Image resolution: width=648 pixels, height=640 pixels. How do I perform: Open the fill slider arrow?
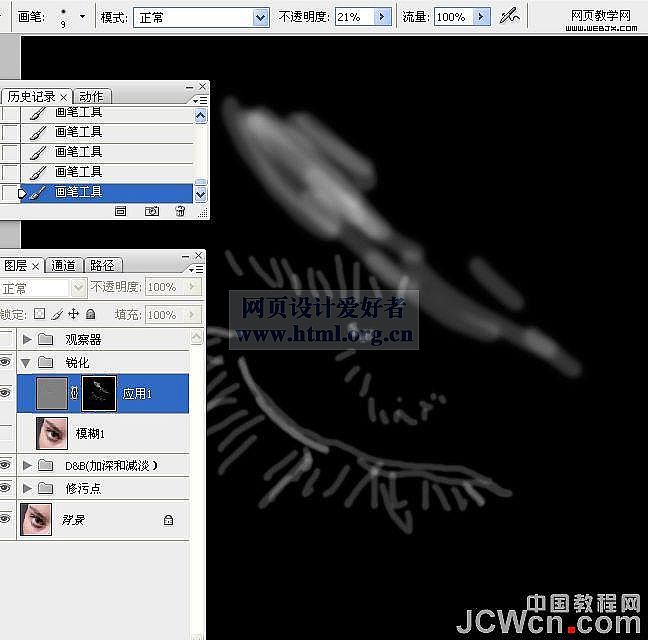(x=192, y=315)
